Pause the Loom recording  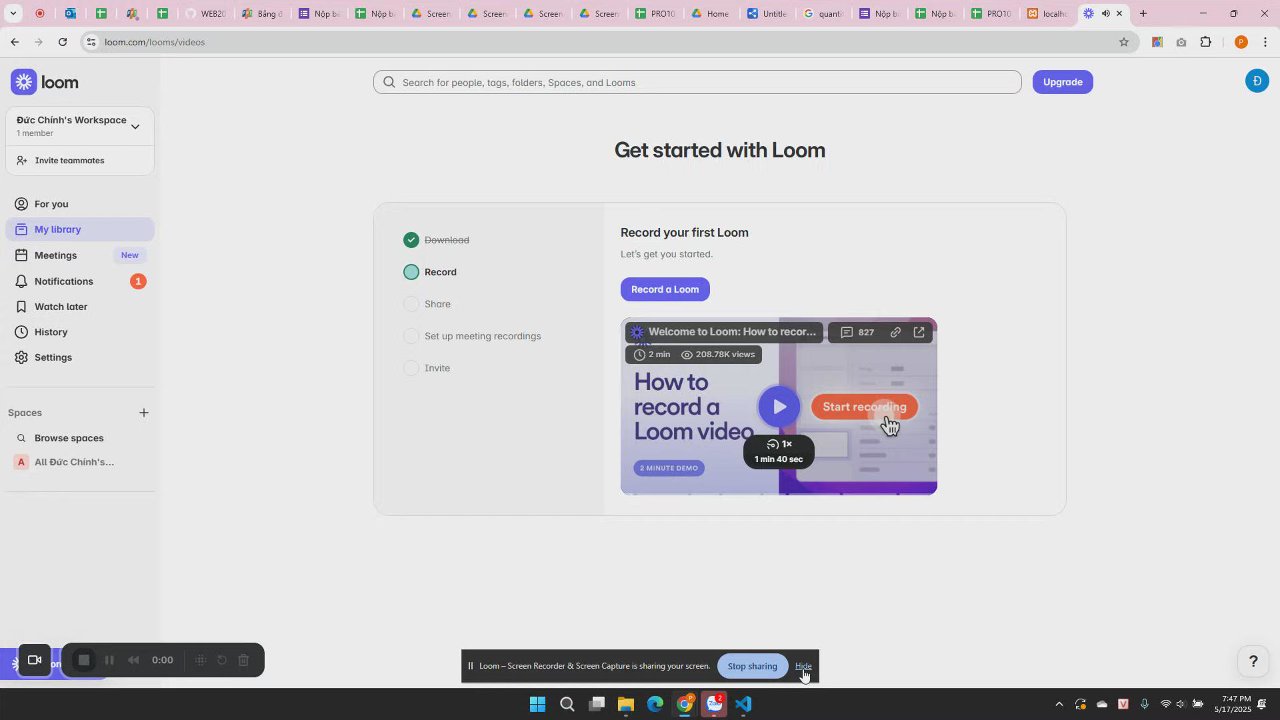pos(109,660)
